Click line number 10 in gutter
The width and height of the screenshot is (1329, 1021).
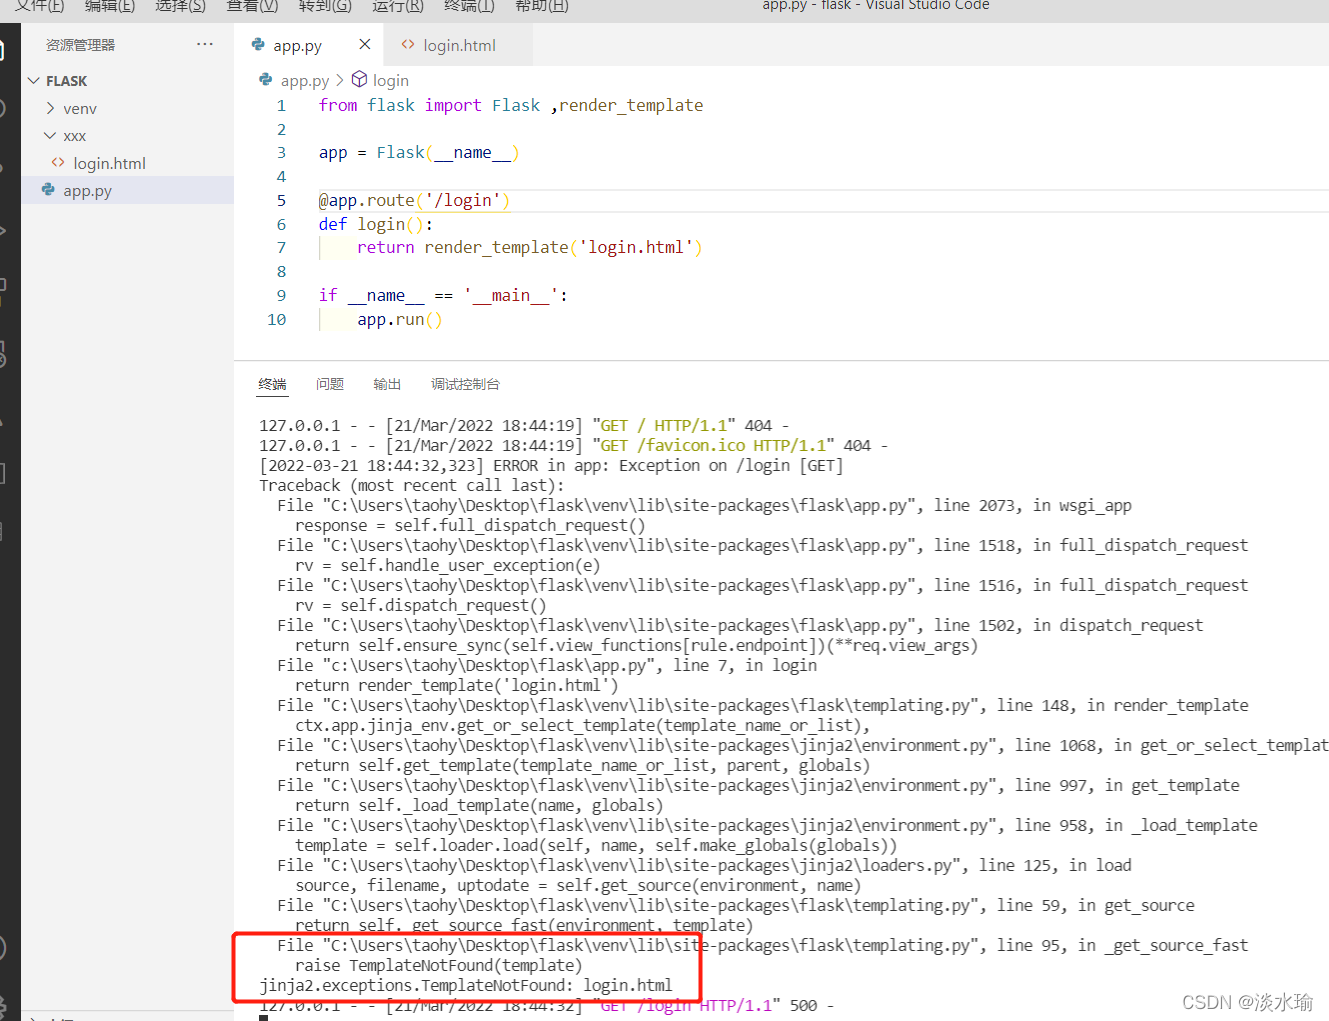coord(276,319)
